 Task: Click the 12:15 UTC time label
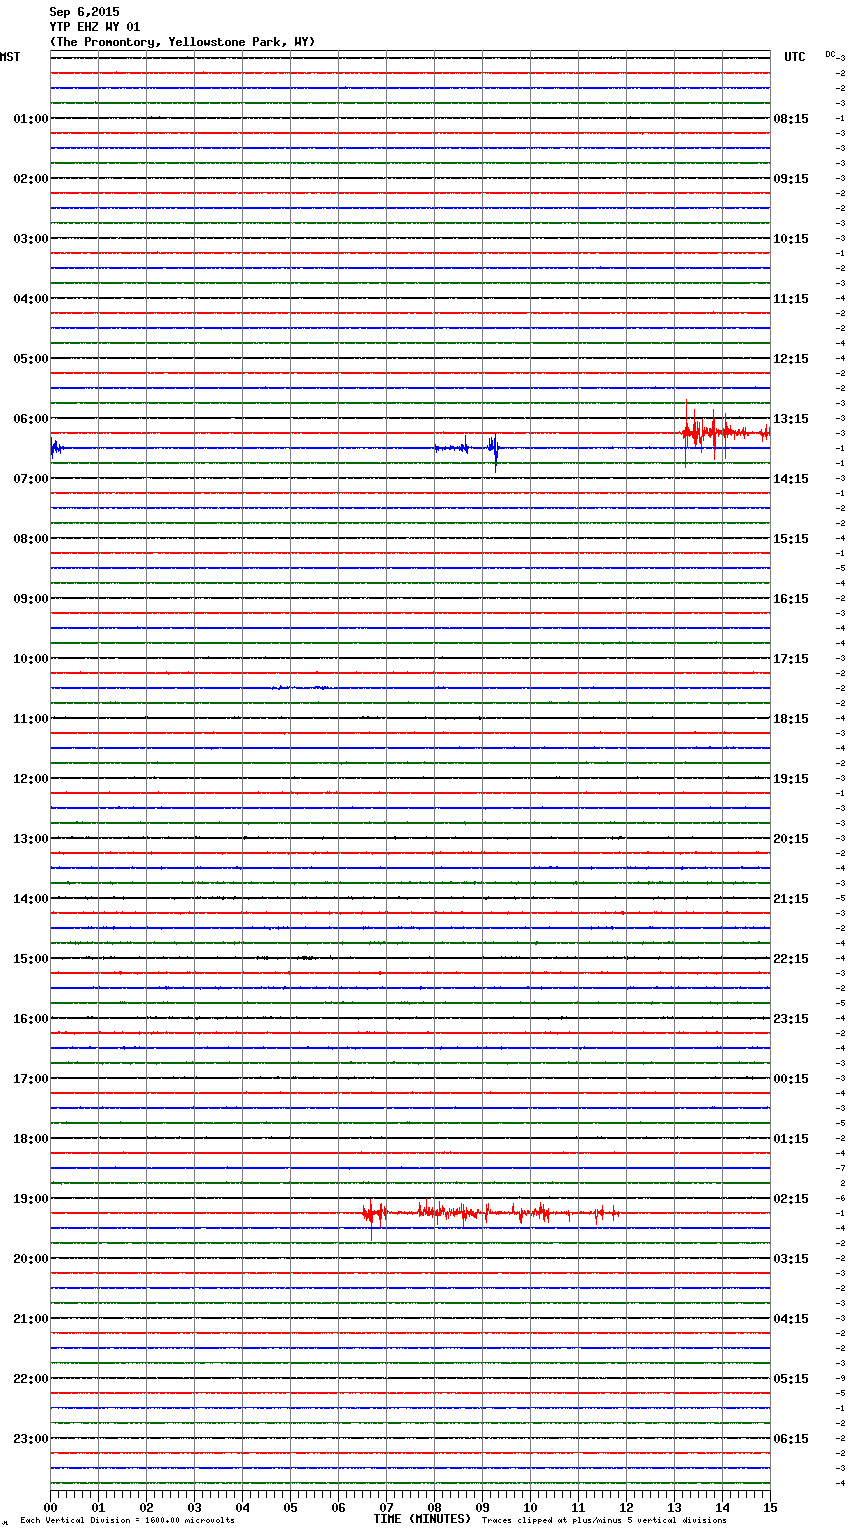click(x=791, y=359)
